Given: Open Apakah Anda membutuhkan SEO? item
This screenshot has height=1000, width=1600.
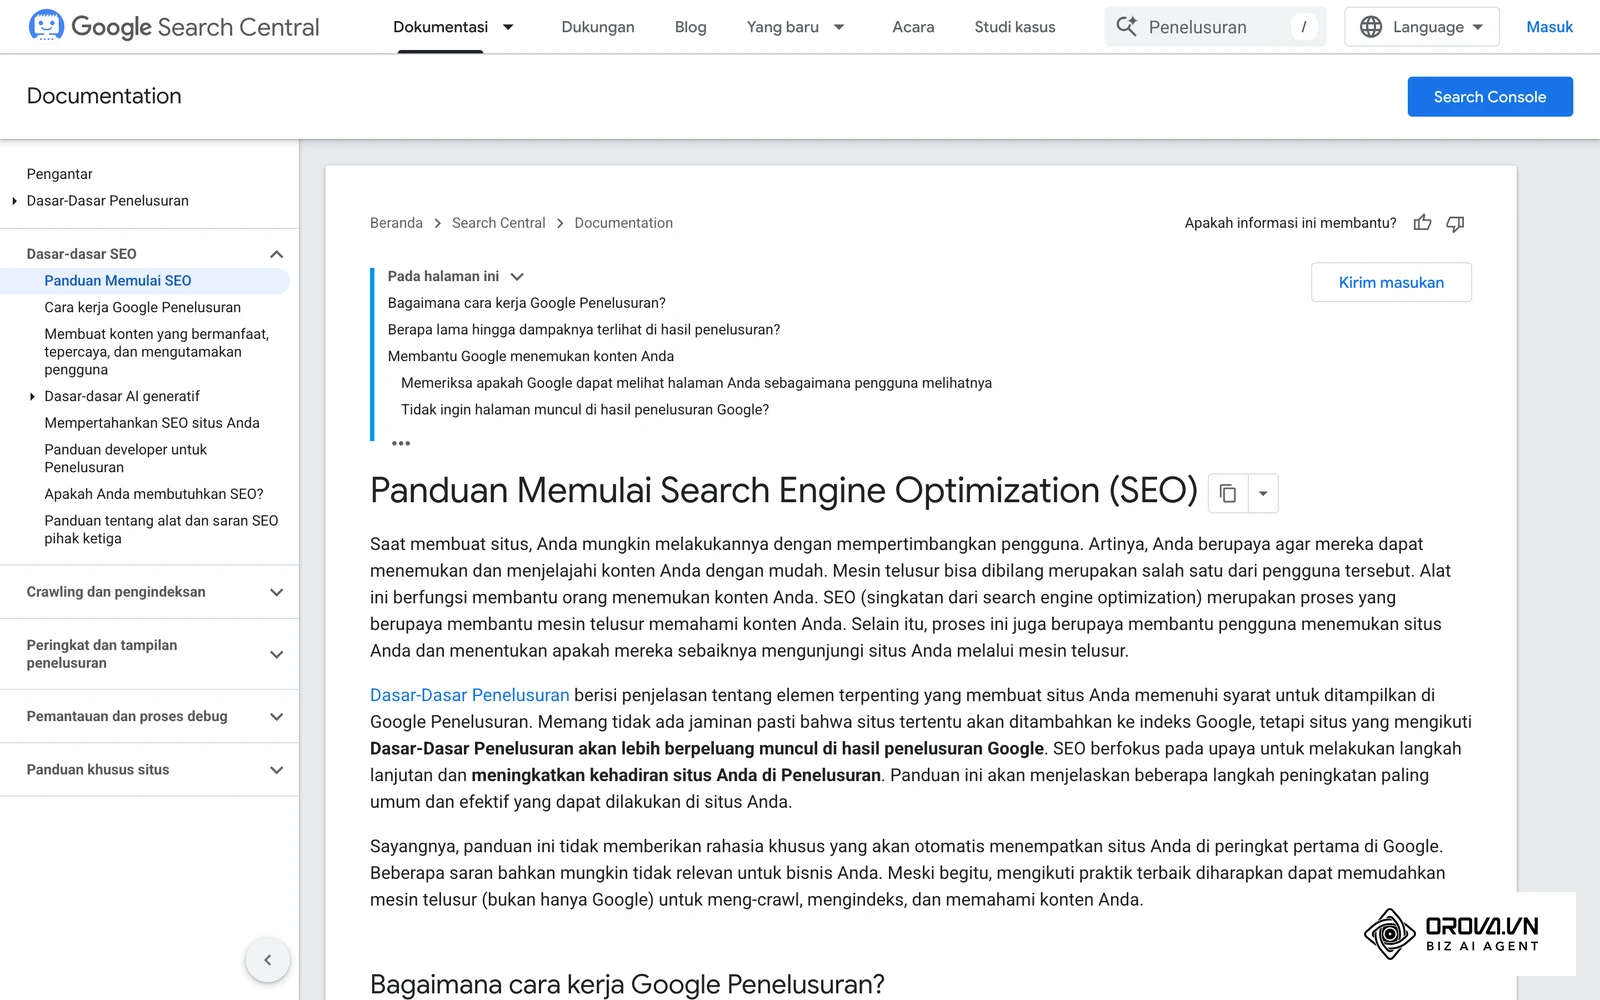Looking at the screenshot, I should click(154, 494).
